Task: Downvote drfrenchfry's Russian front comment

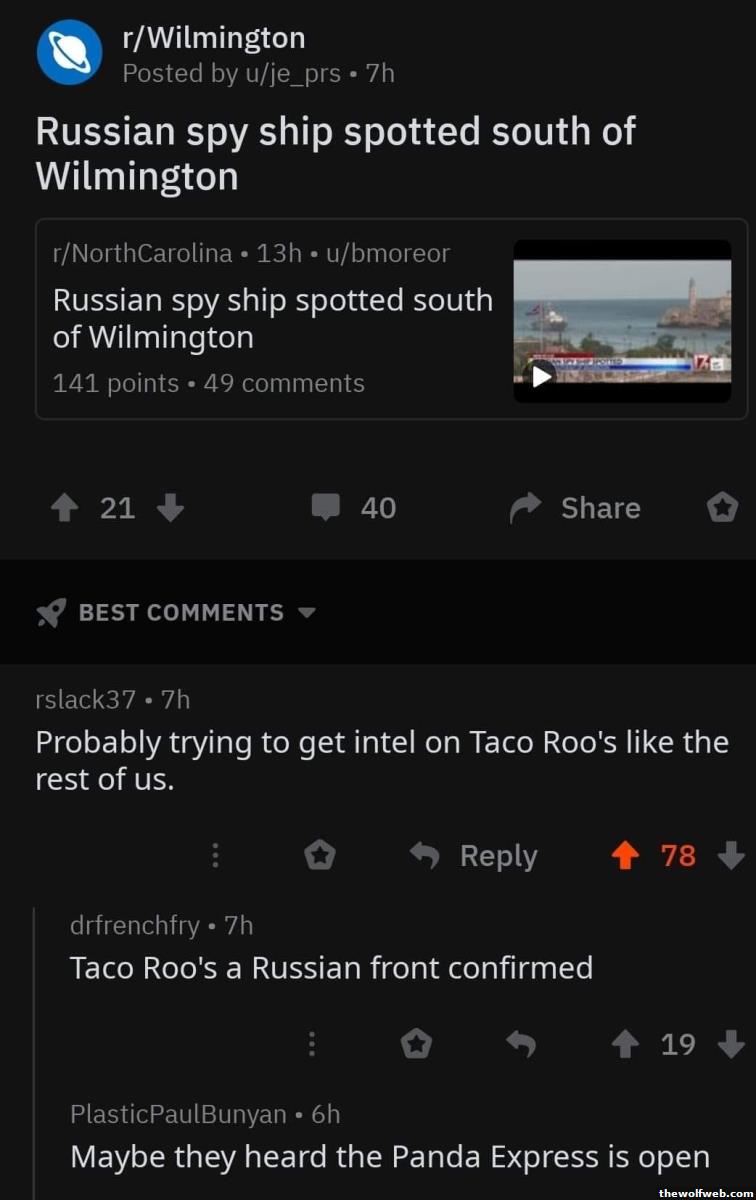Action: [x=732, y=1045]
